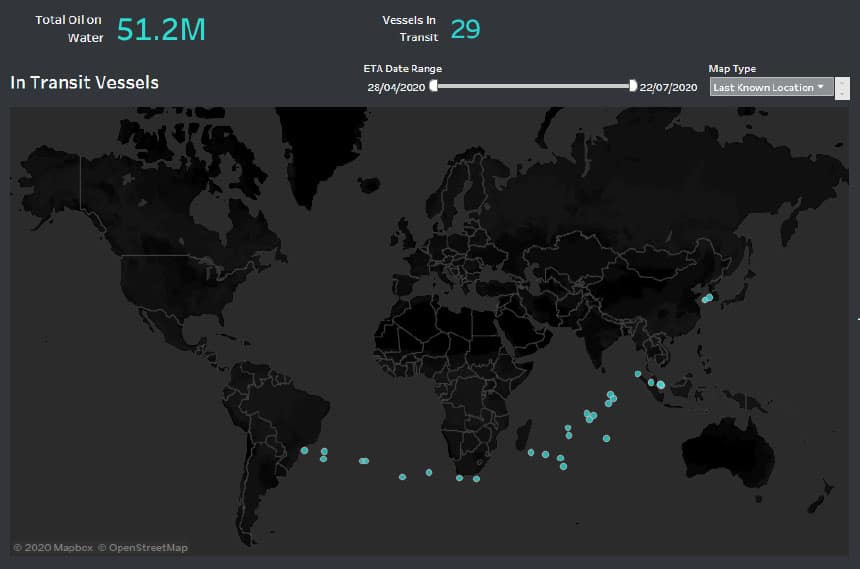Select the 28/04/2020 start date value
This screenshot has height=569, width=860.
[396, 87]
